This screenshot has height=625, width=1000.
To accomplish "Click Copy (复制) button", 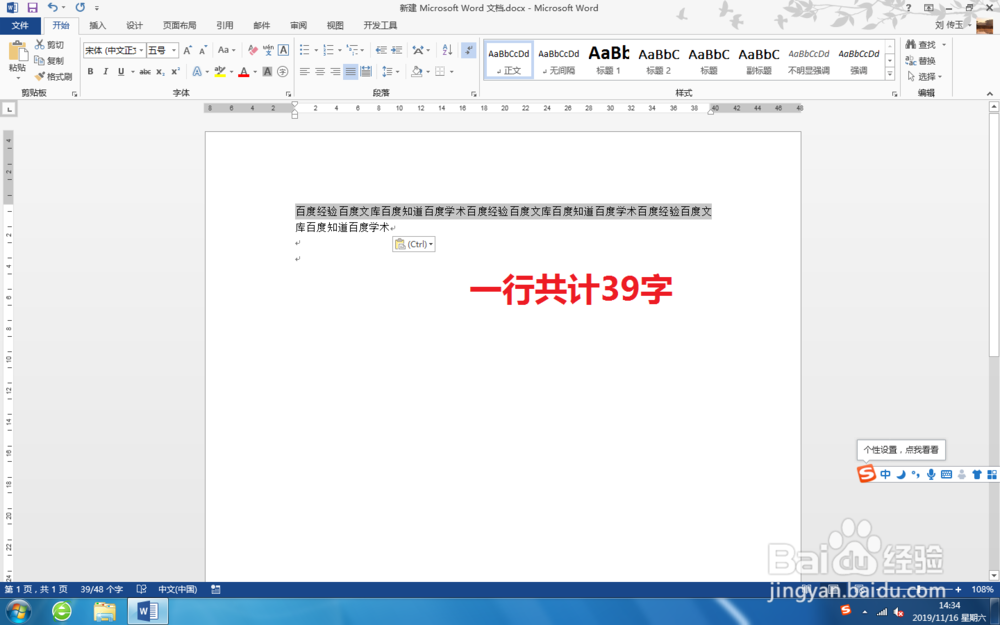I will coord(49,61).
